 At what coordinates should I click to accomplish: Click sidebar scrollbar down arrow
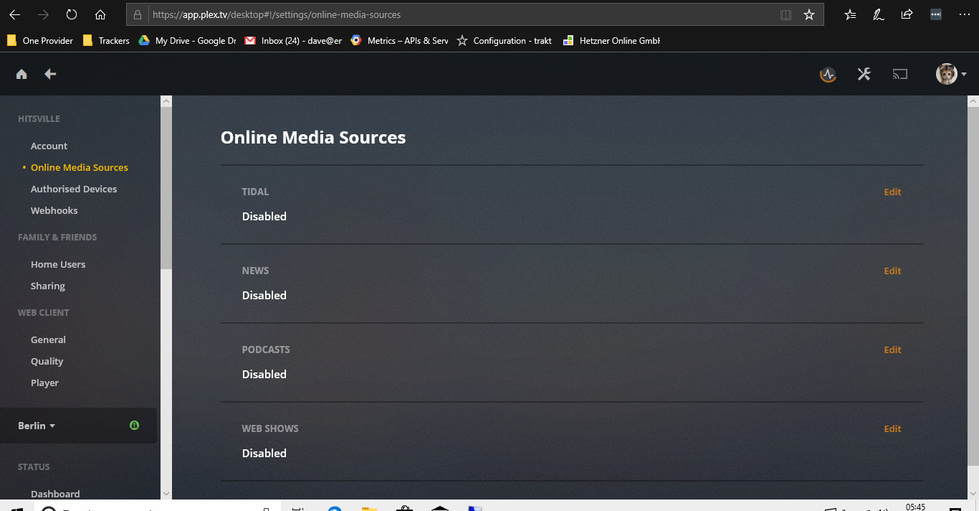coord(166,494)
